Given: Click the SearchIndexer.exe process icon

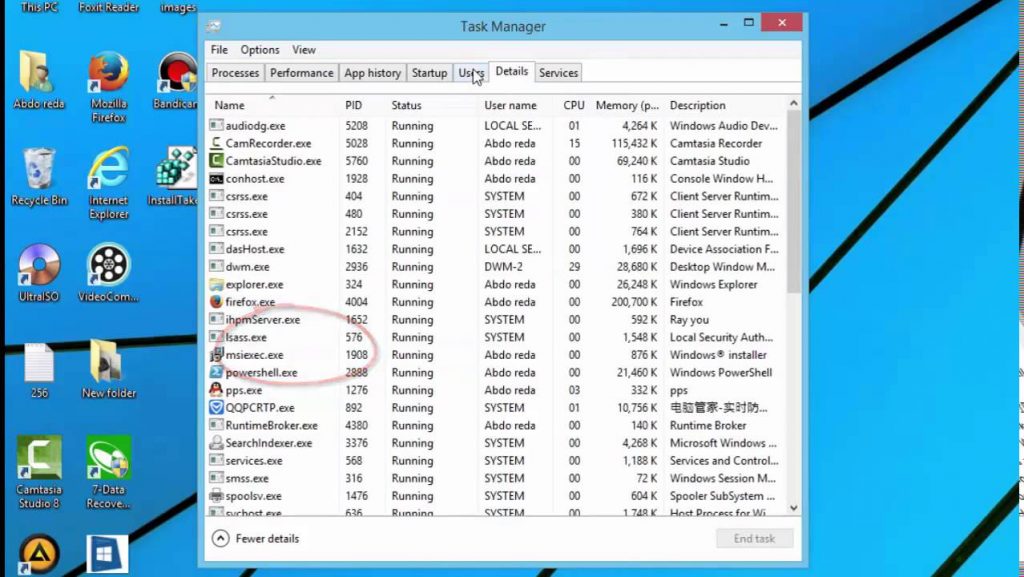Looking at the screenshot, I should tap(216, 443).
